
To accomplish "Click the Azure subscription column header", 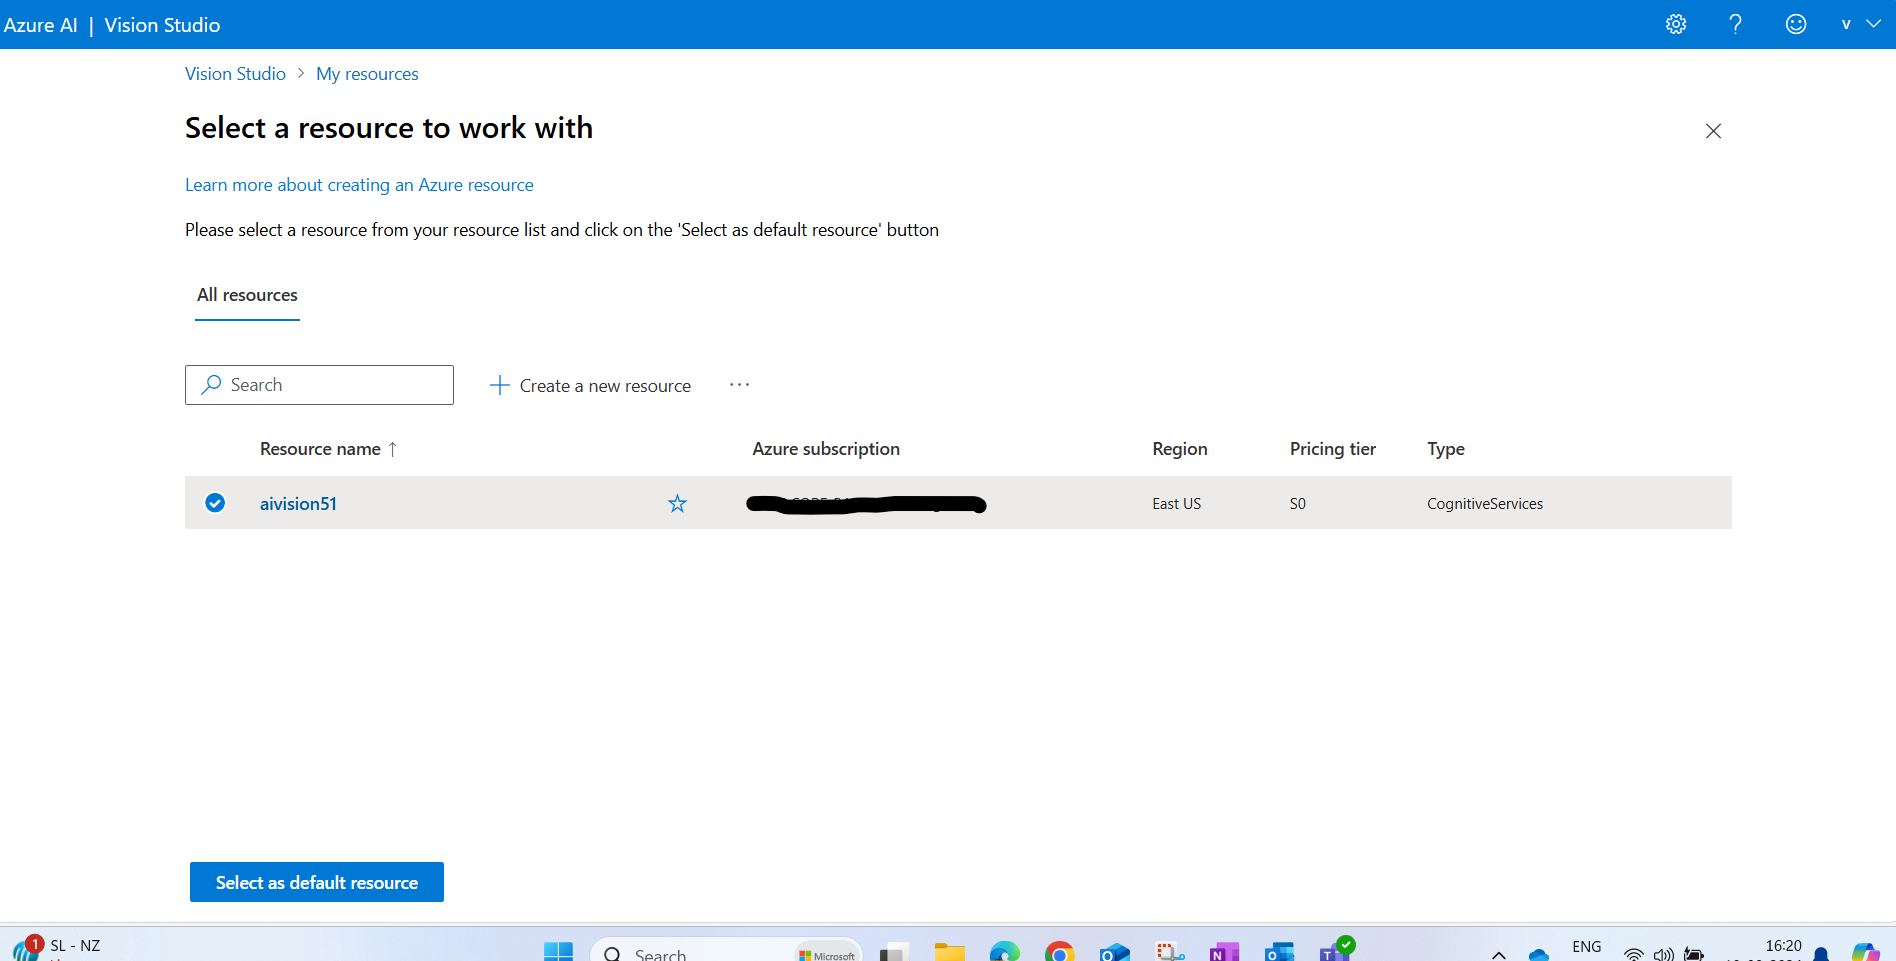I will tap(826, 449).
